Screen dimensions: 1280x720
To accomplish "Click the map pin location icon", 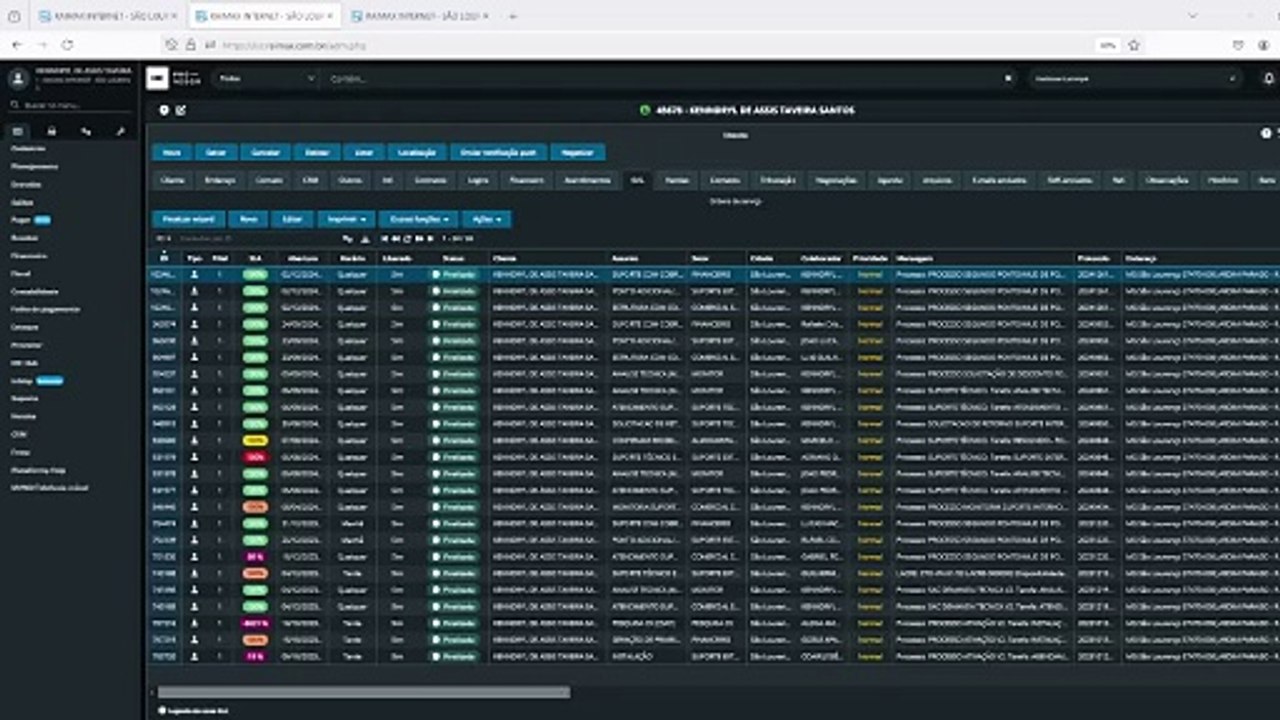I will tap(165, 110).
